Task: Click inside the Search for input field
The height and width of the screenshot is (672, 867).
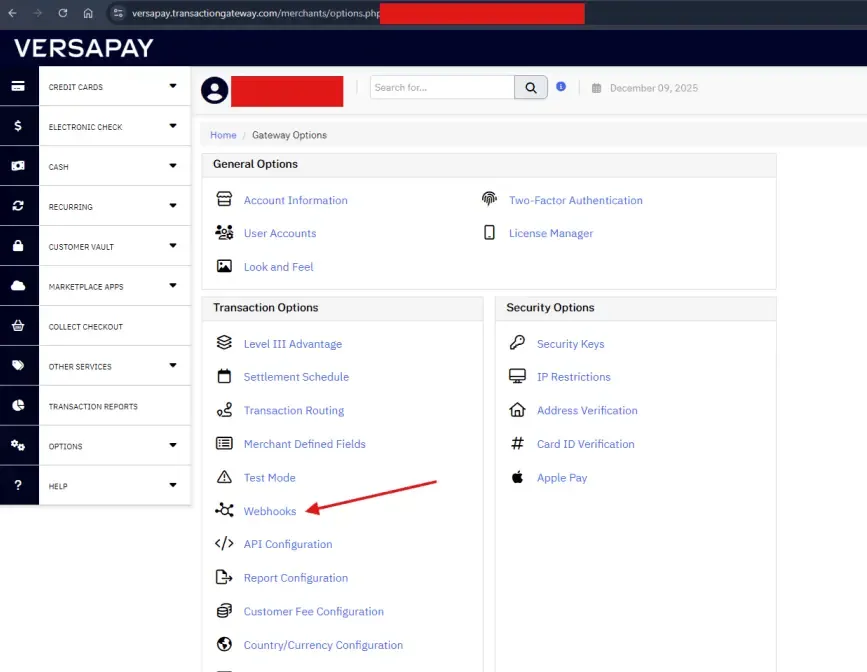Action: pos(440,87)
